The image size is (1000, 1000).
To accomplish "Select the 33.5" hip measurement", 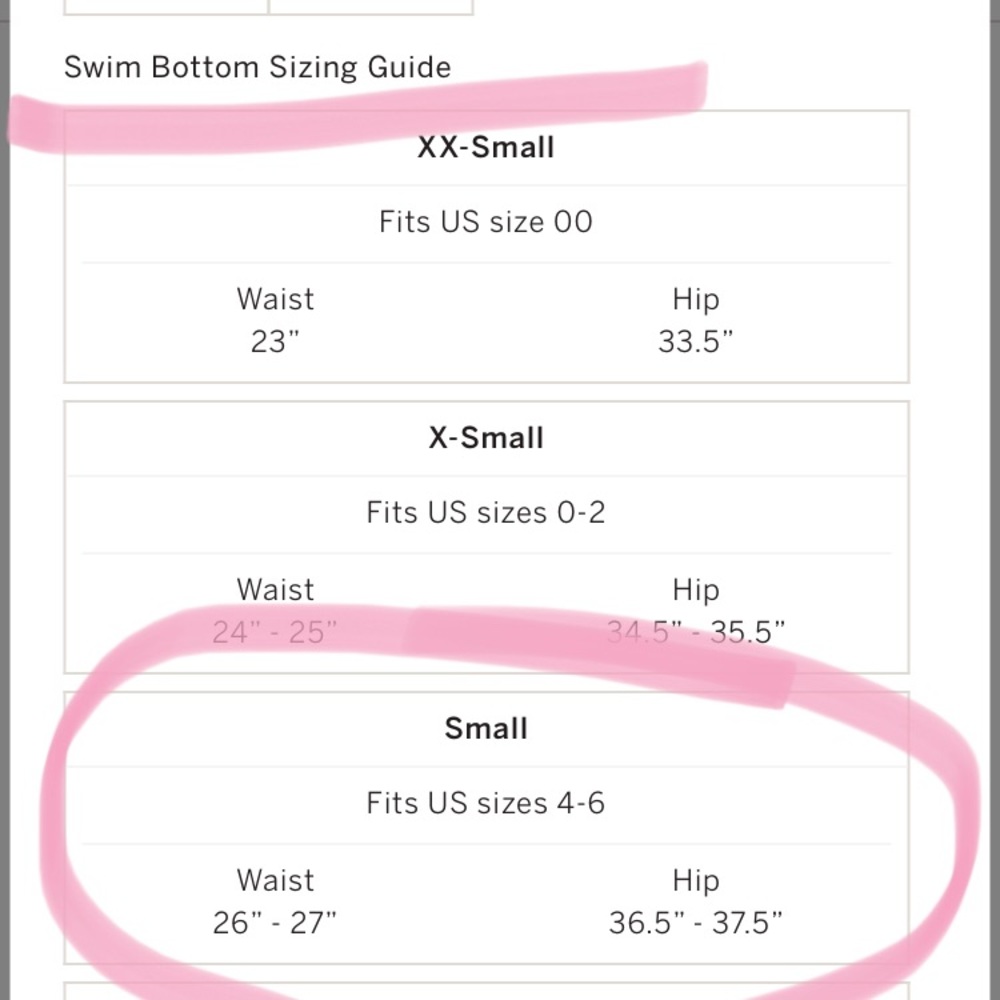I will [x=696, y=342].
